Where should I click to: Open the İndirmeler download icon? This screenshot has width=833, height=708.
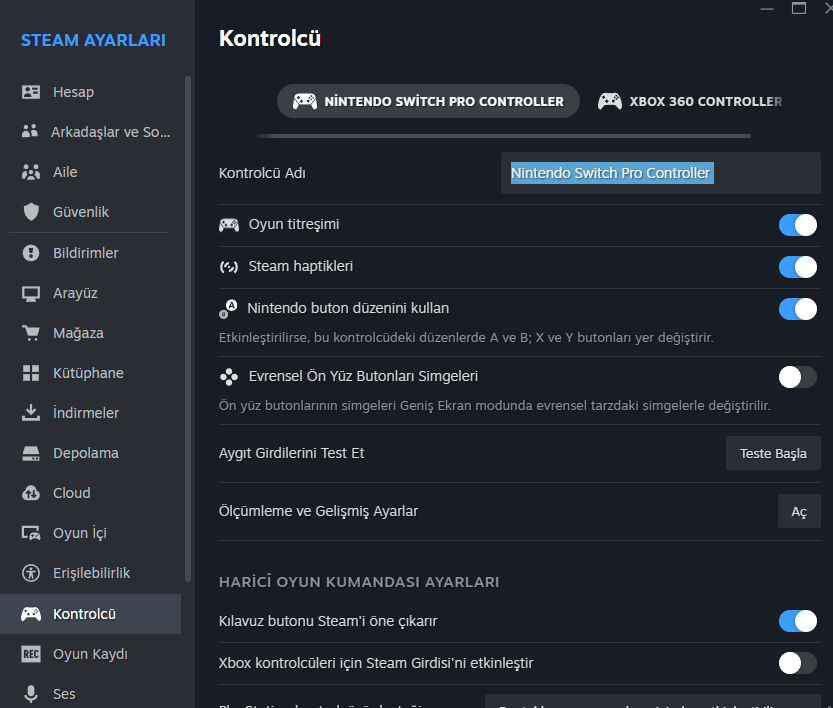pos(31,413)
